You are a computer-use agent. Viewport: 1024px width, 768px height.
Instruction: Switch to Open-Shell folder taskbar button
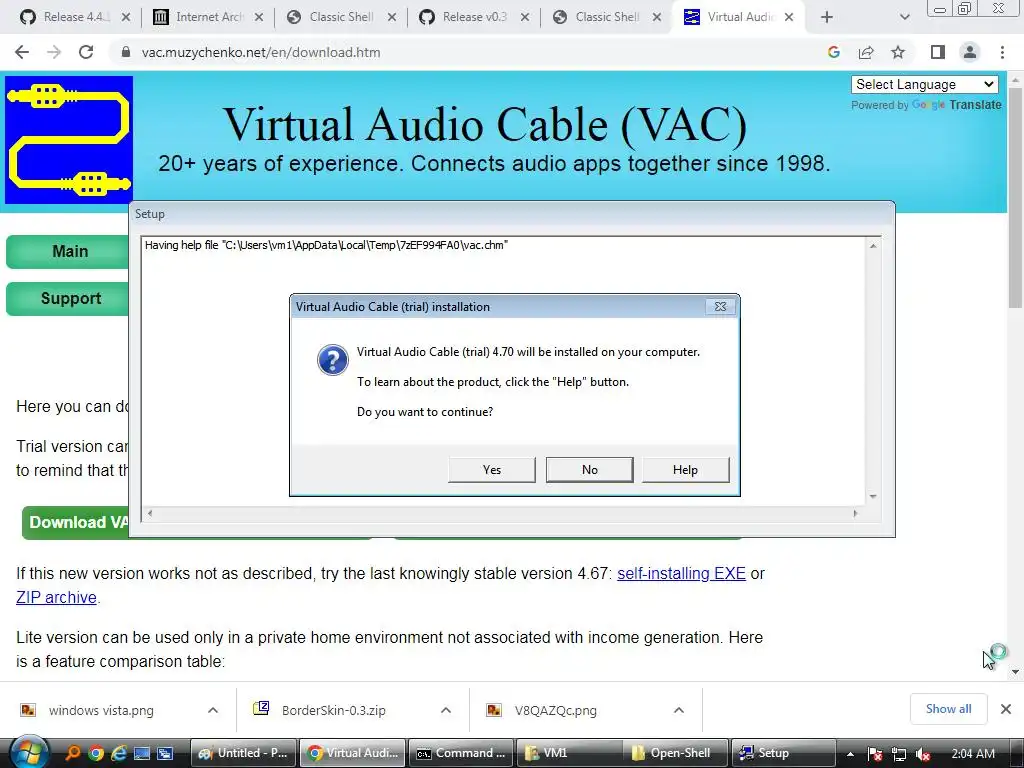pos(673,753)
